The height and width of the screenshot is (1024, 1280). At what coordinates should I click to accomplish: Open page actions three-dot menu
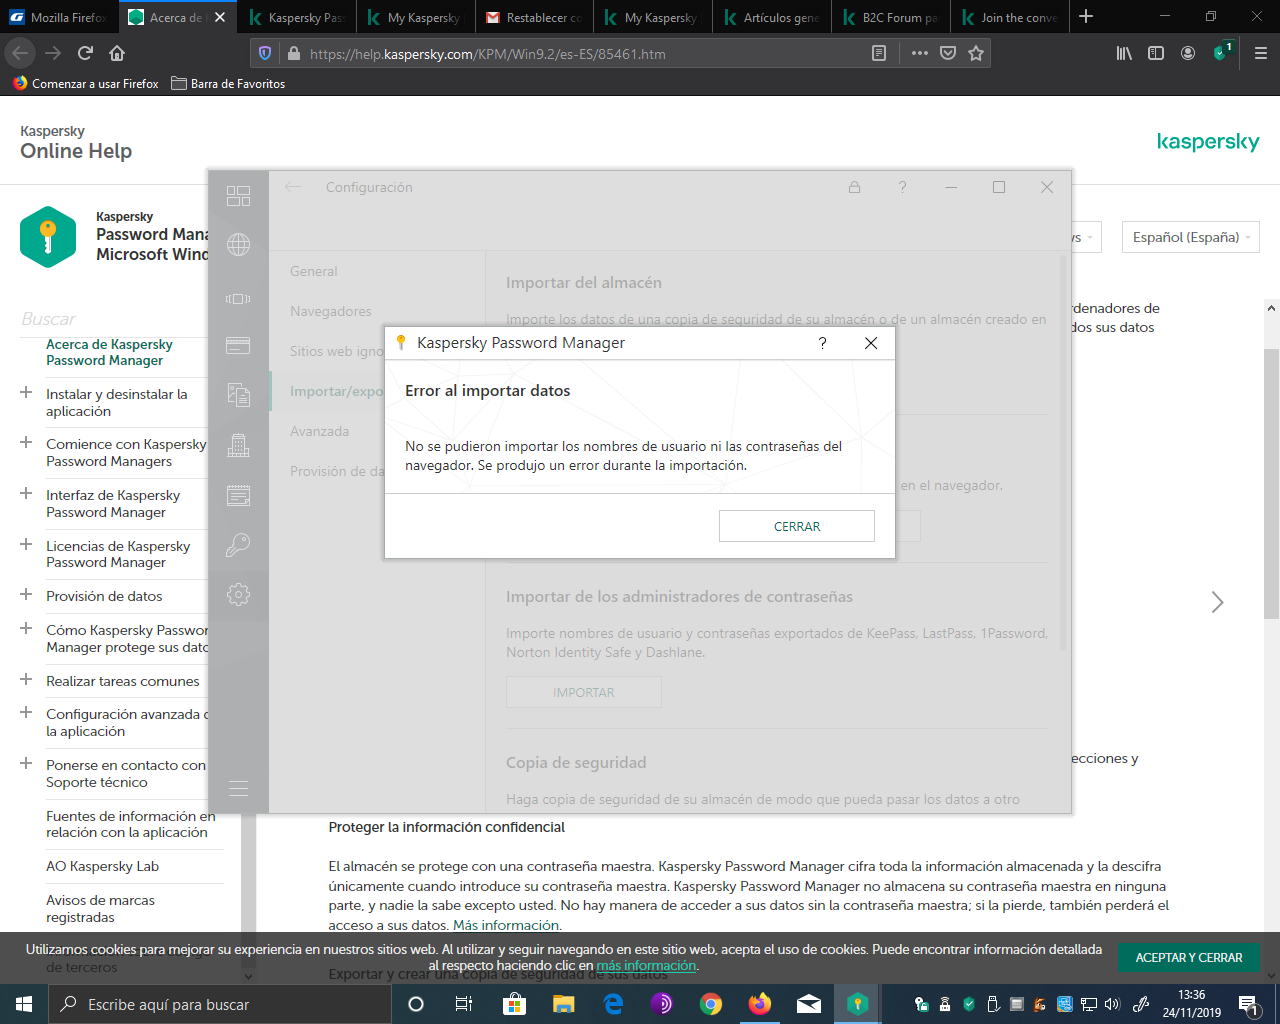(x=920, y=54)
